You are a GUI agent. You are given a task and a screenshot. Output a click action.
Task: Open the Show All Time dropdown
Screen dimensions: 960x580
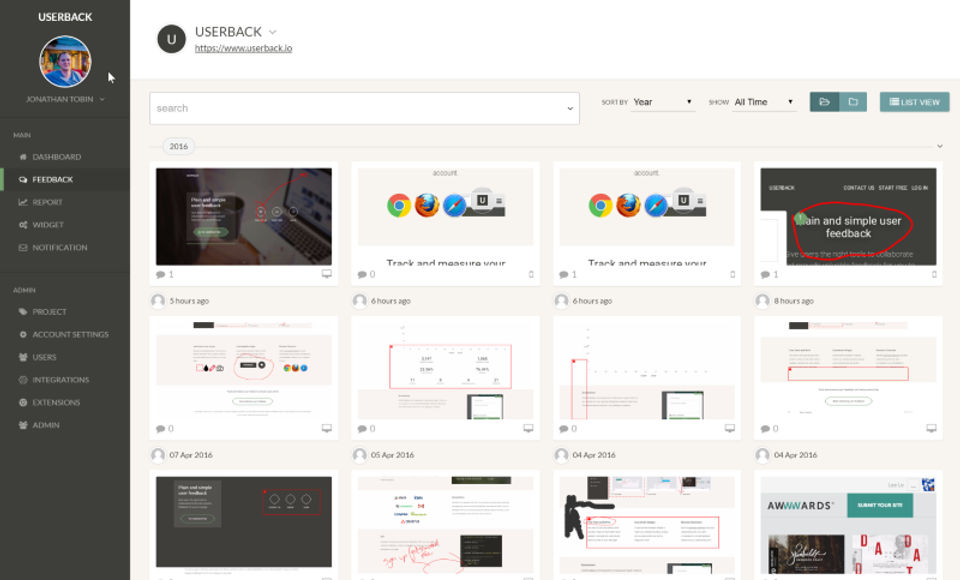point(765,102)
